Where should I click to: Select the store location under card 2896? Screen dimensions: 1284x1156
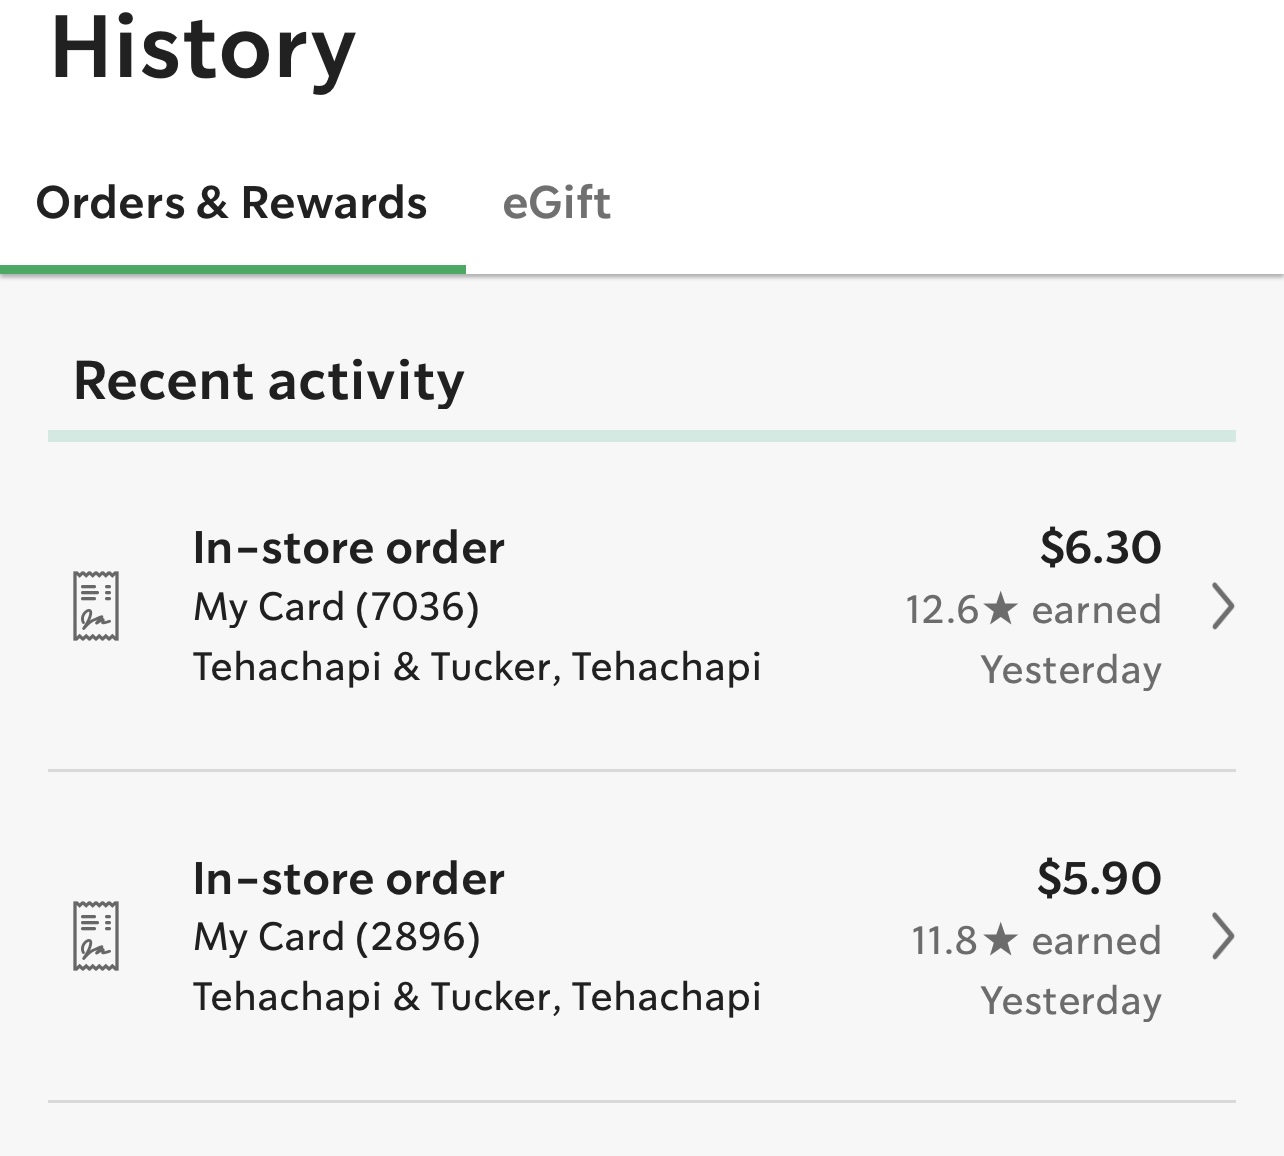point(477,997)
